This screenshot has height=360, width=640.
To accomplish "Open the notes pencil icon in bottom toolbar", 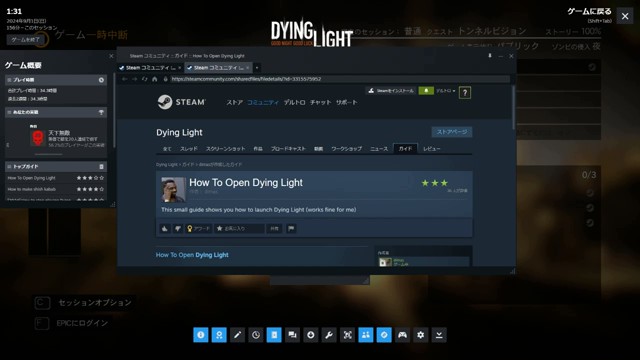I will tap(237, 335).
